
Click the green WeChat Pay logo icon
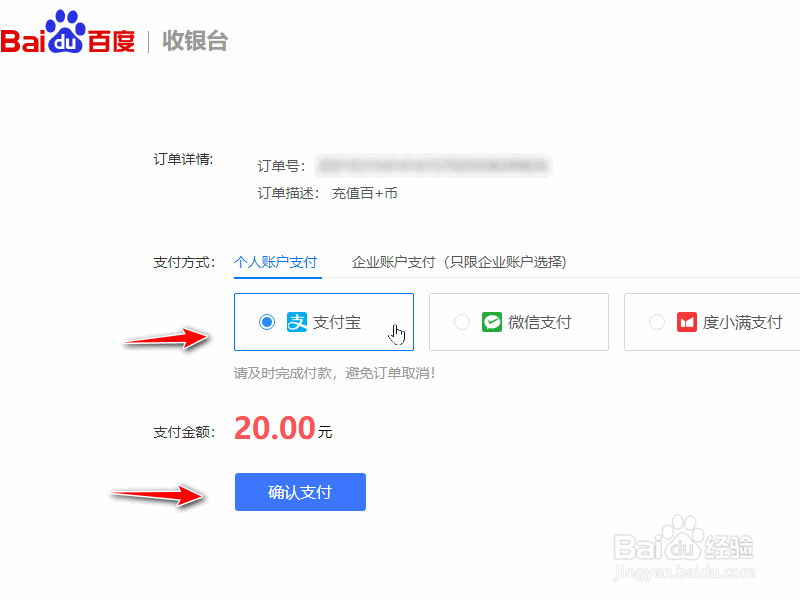click(x=492, y=322)
